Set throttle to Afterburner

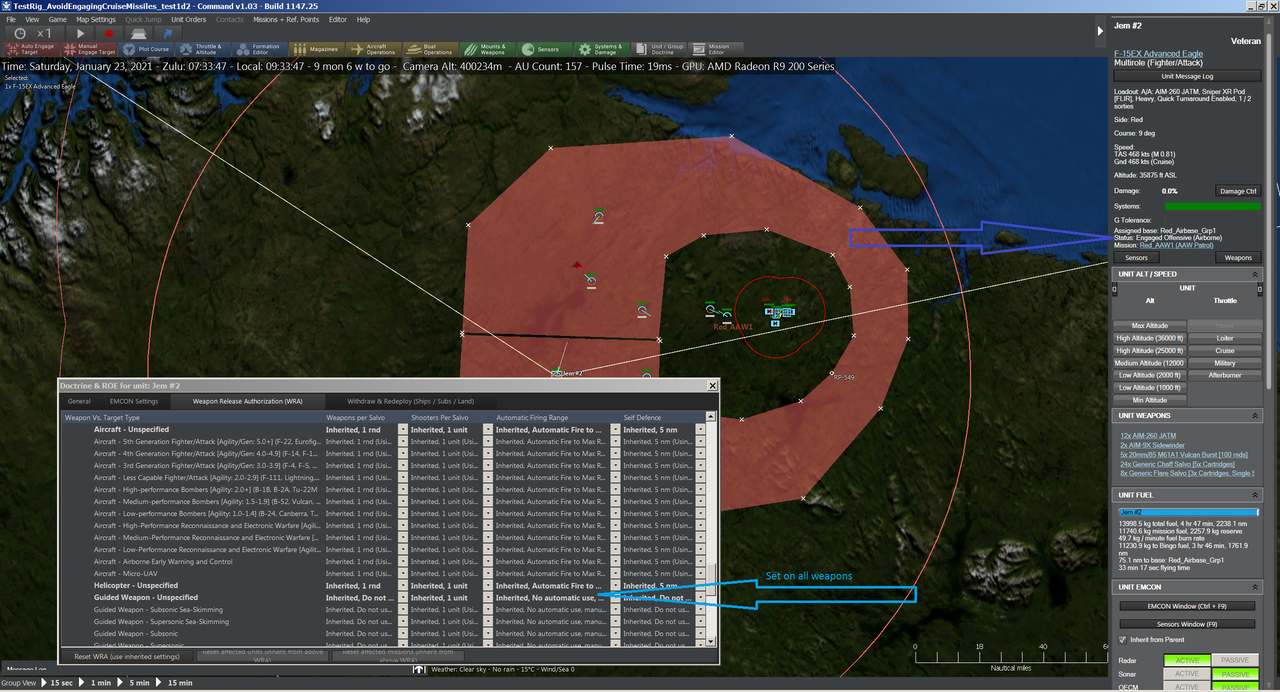[x=1225, y=375]
